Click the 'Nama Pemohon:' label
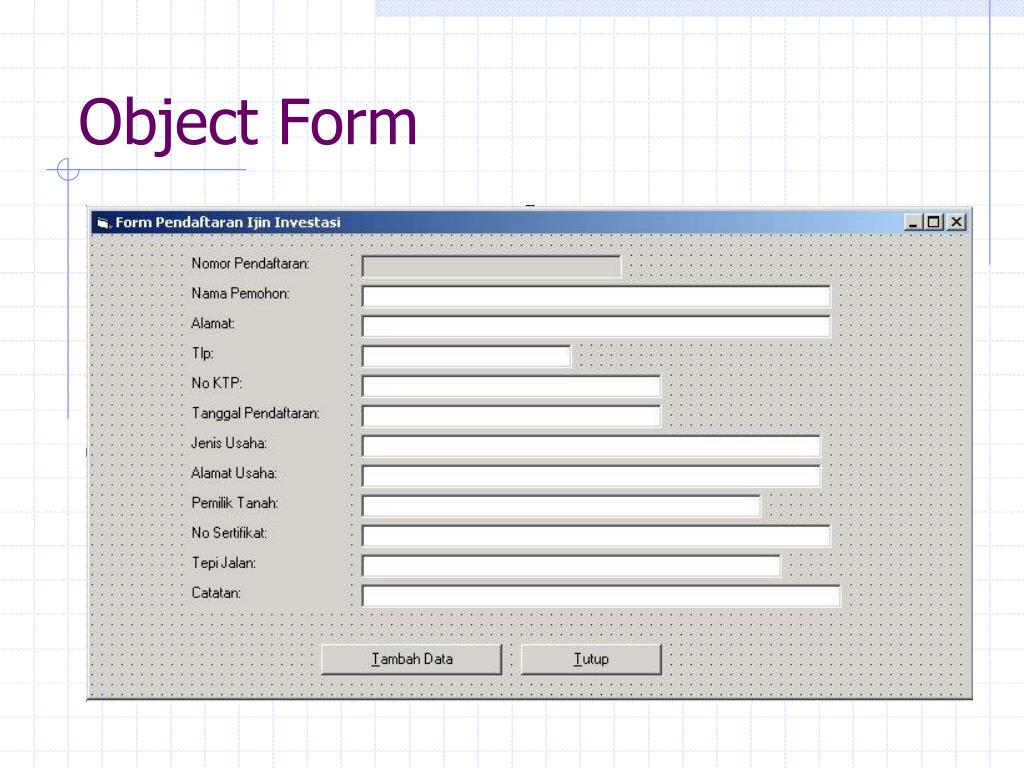 [x=240, y=293]
